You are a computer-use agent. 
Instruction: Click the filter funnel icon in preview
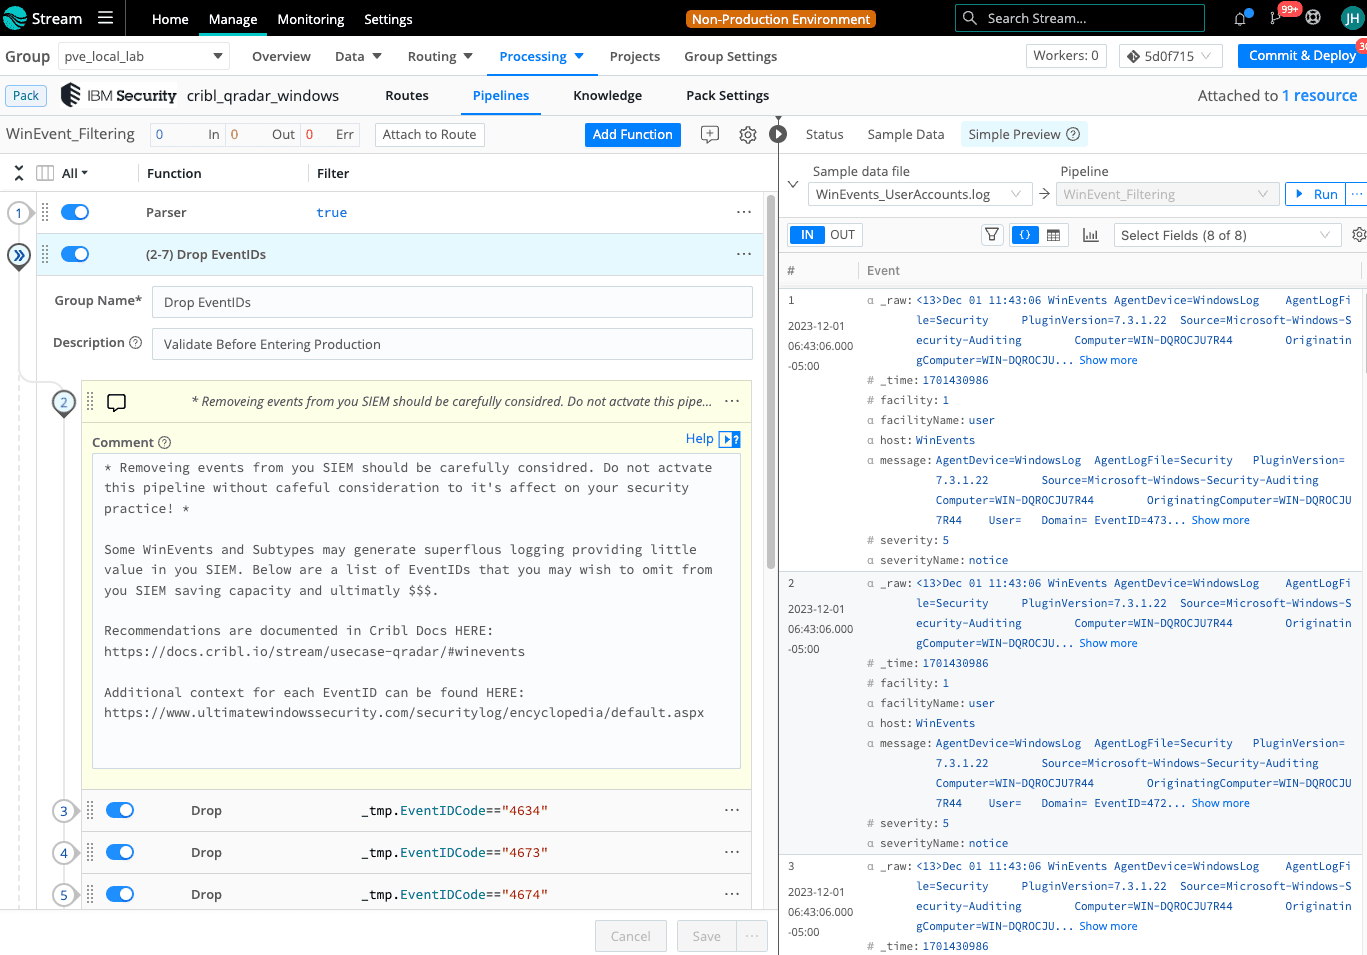click(992, 235)
